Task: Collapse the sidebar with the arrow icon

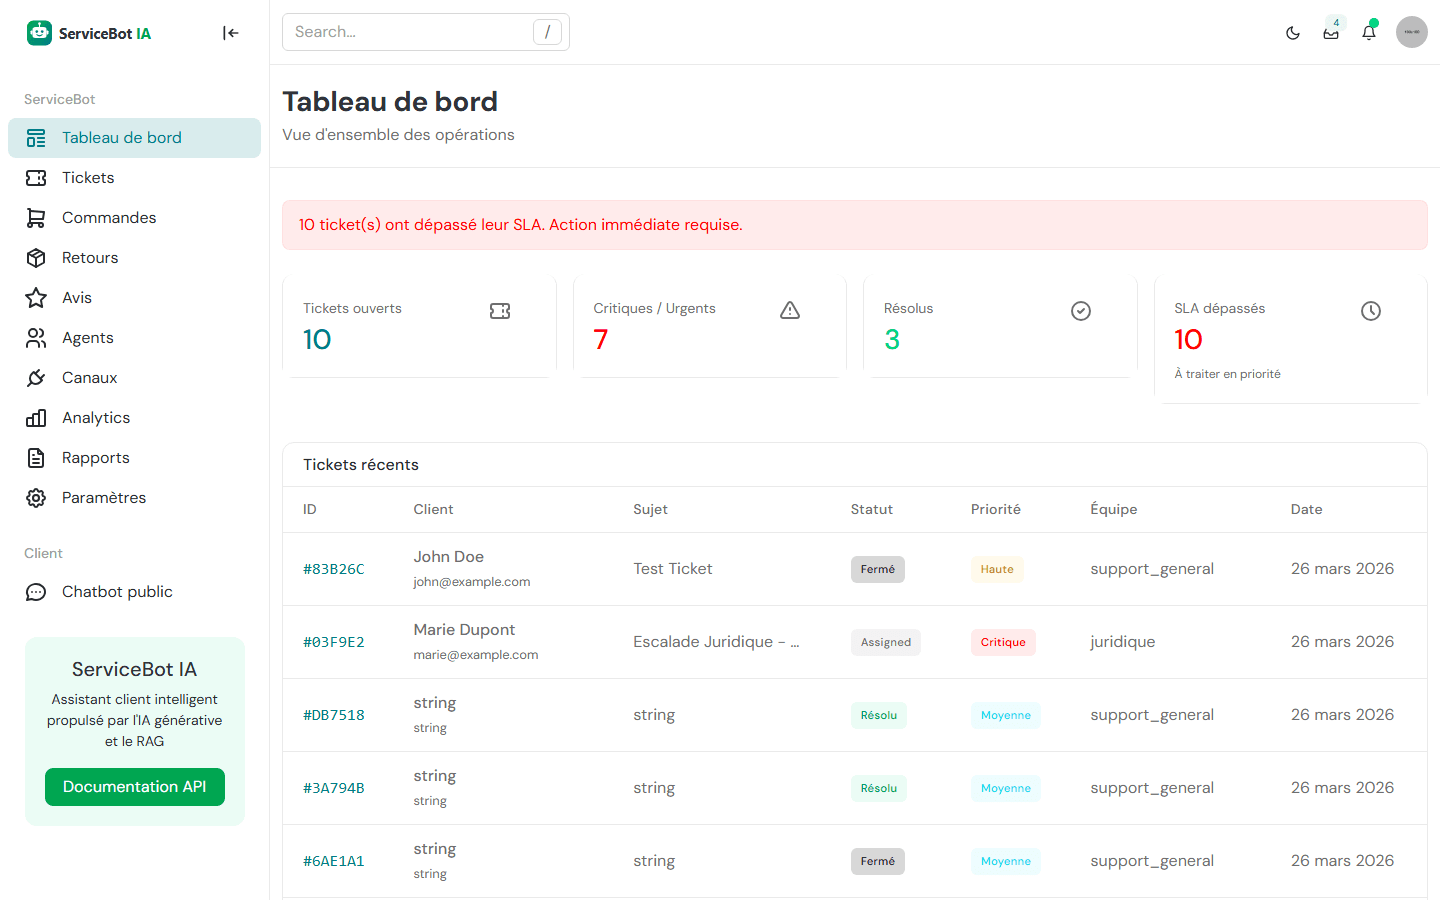Action: coord(231,33)
